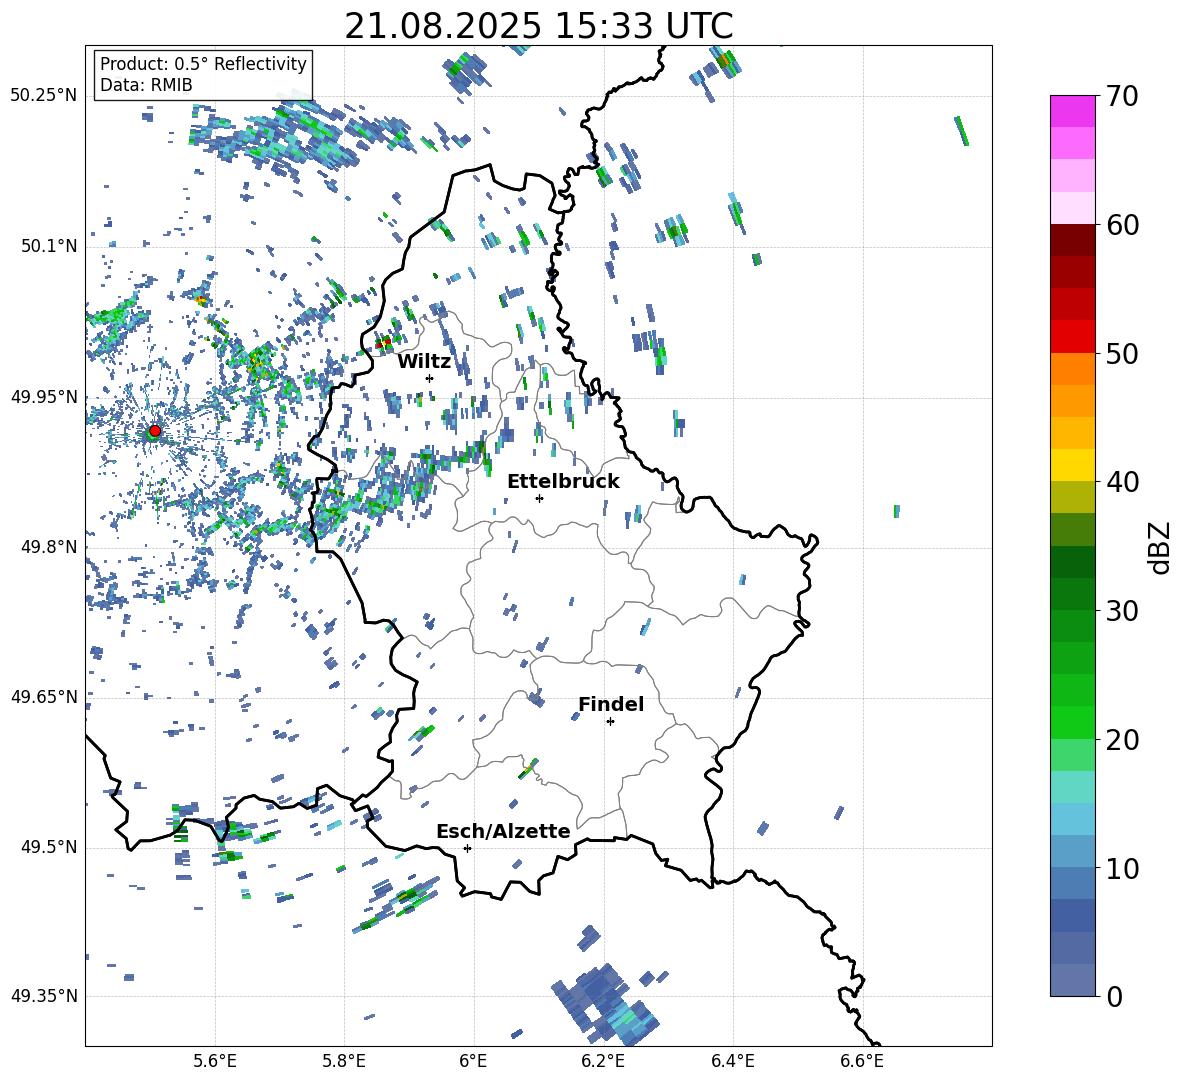Click the 6.2°E longitude label

(x=603, y=1061)
